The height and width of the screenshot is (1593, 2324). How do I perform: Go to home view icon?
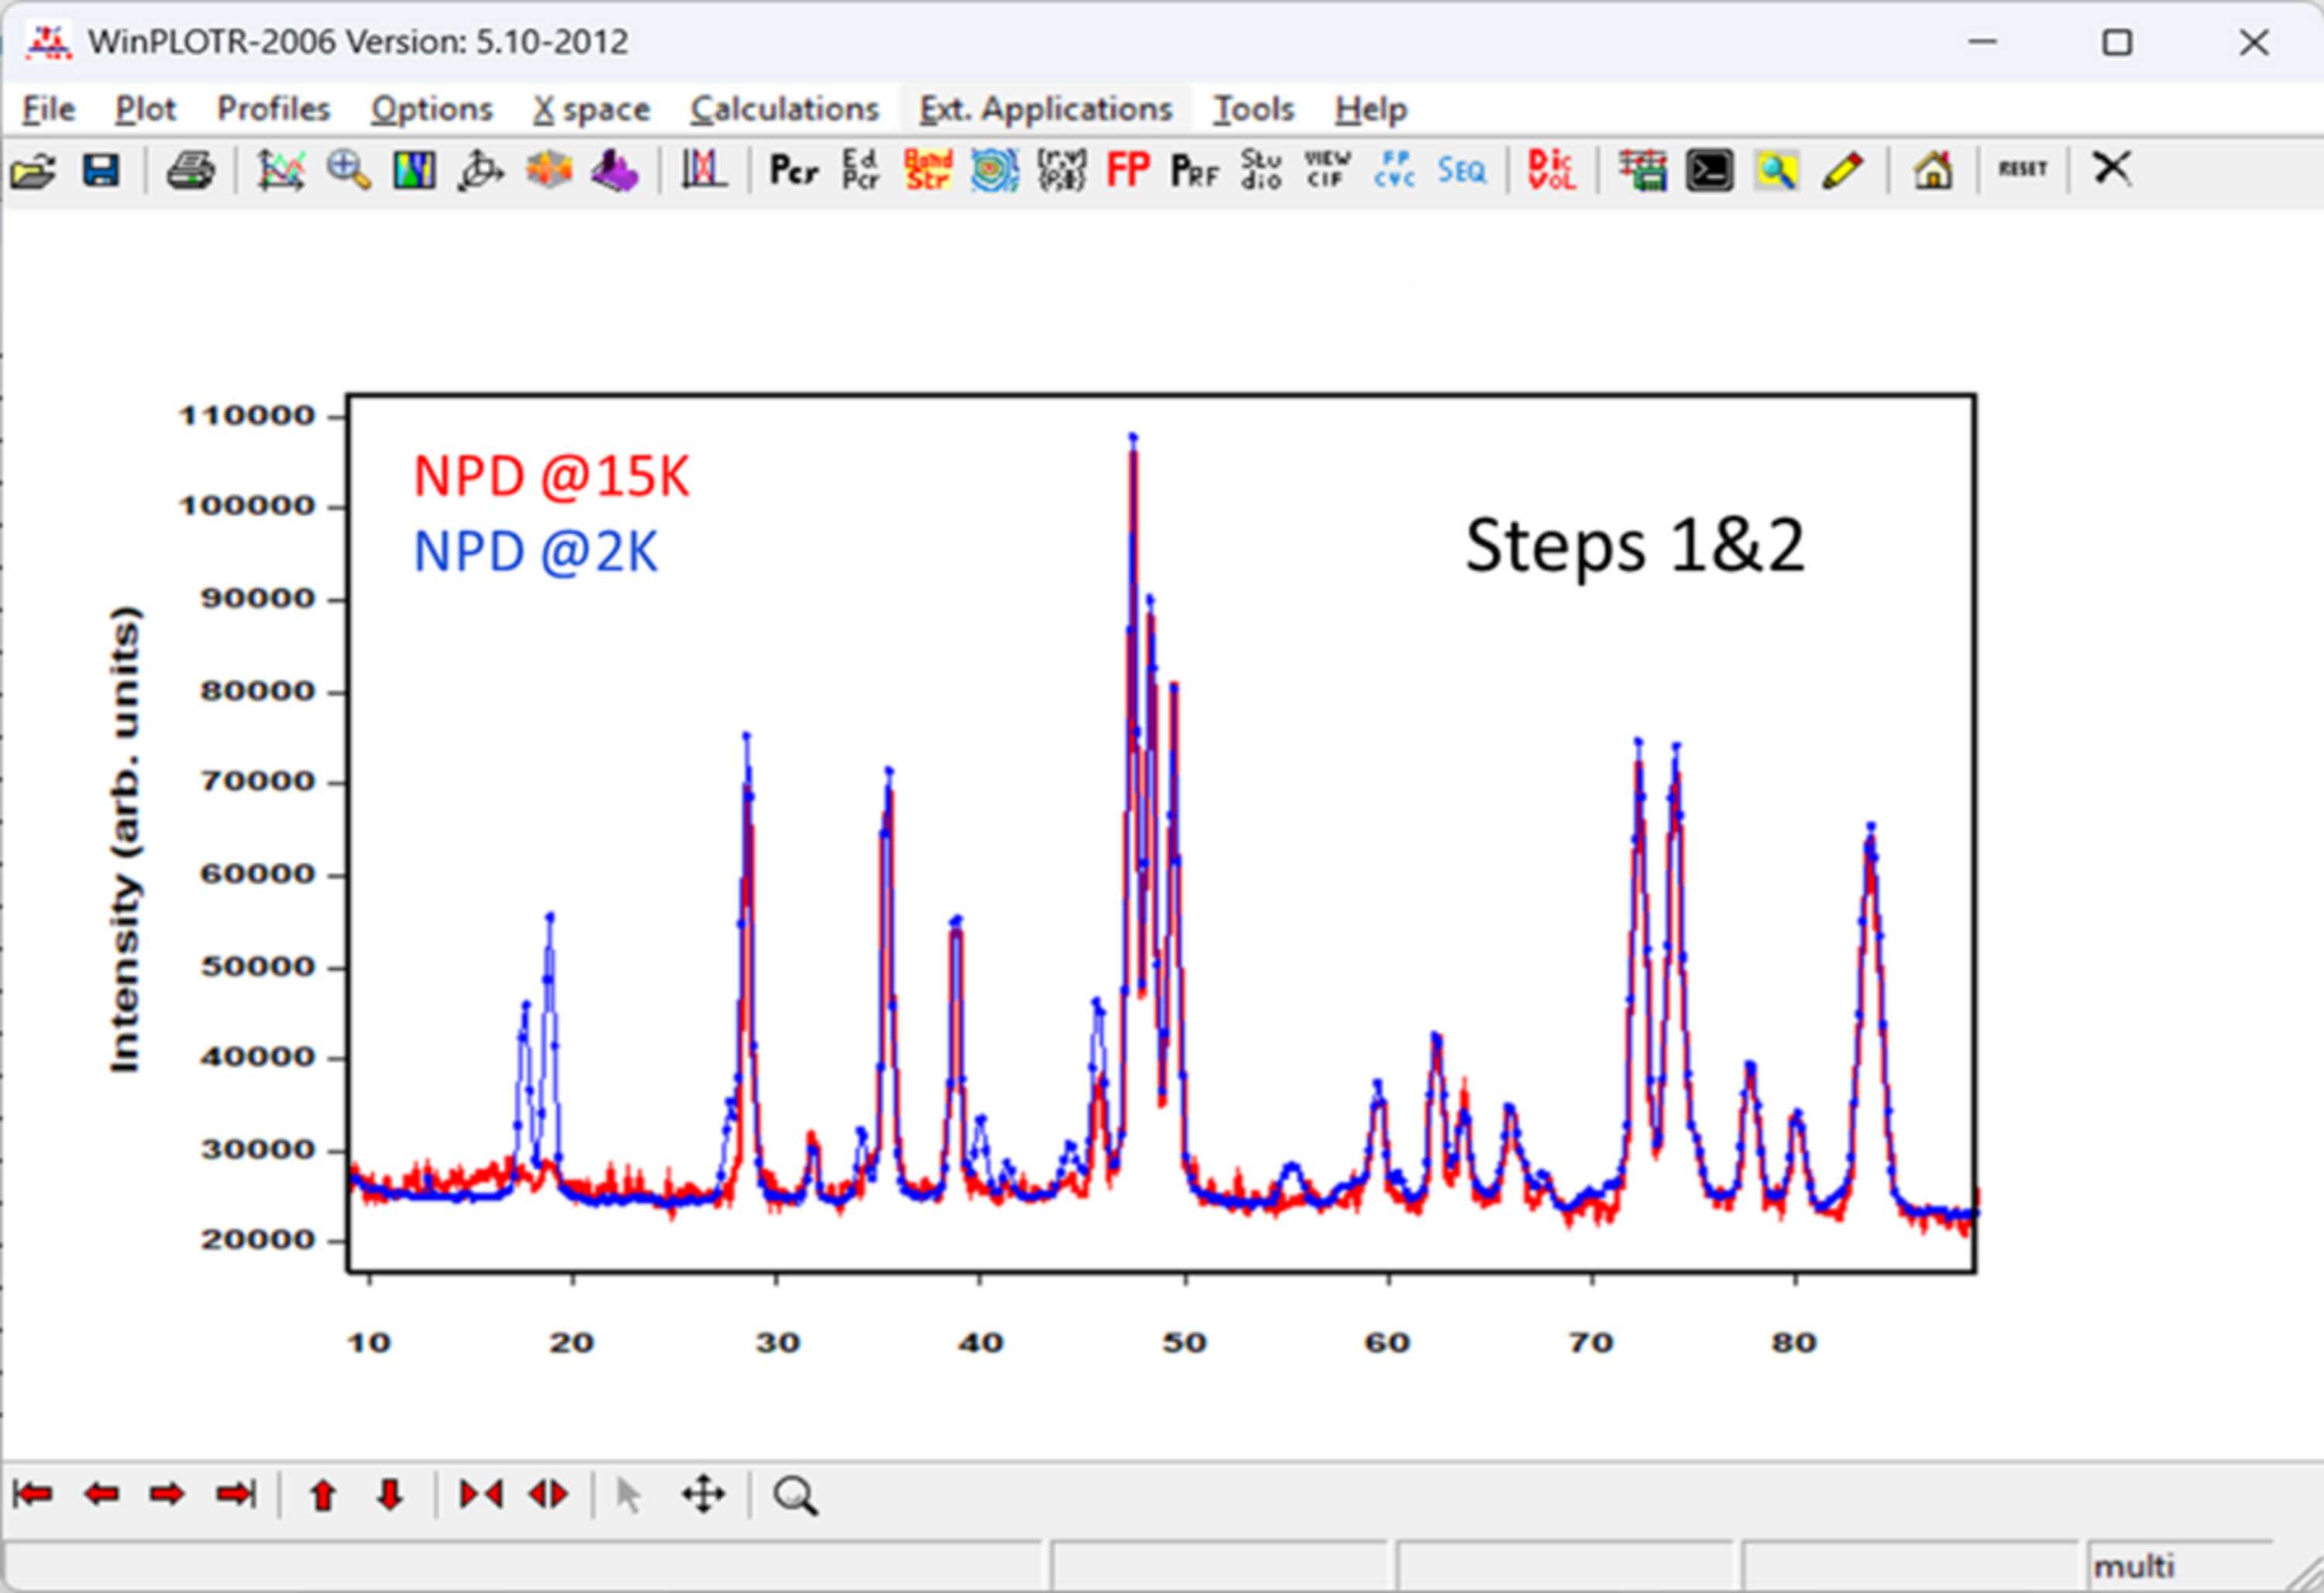pyautogui.click(x=1933, y=170)
